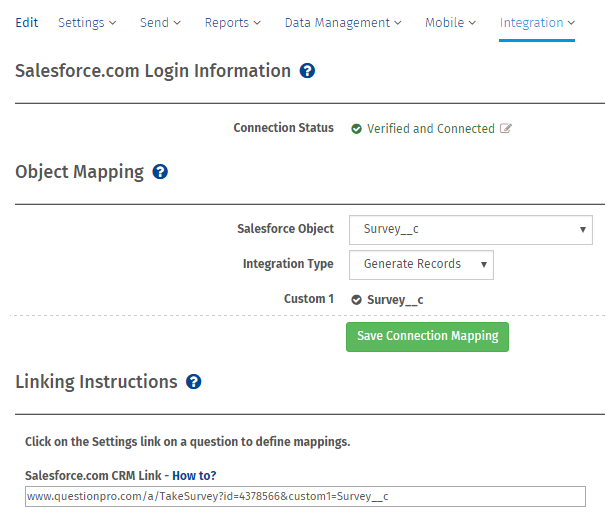Open the Edit tab
The image size is (607, 519).
tap(27, 22)
